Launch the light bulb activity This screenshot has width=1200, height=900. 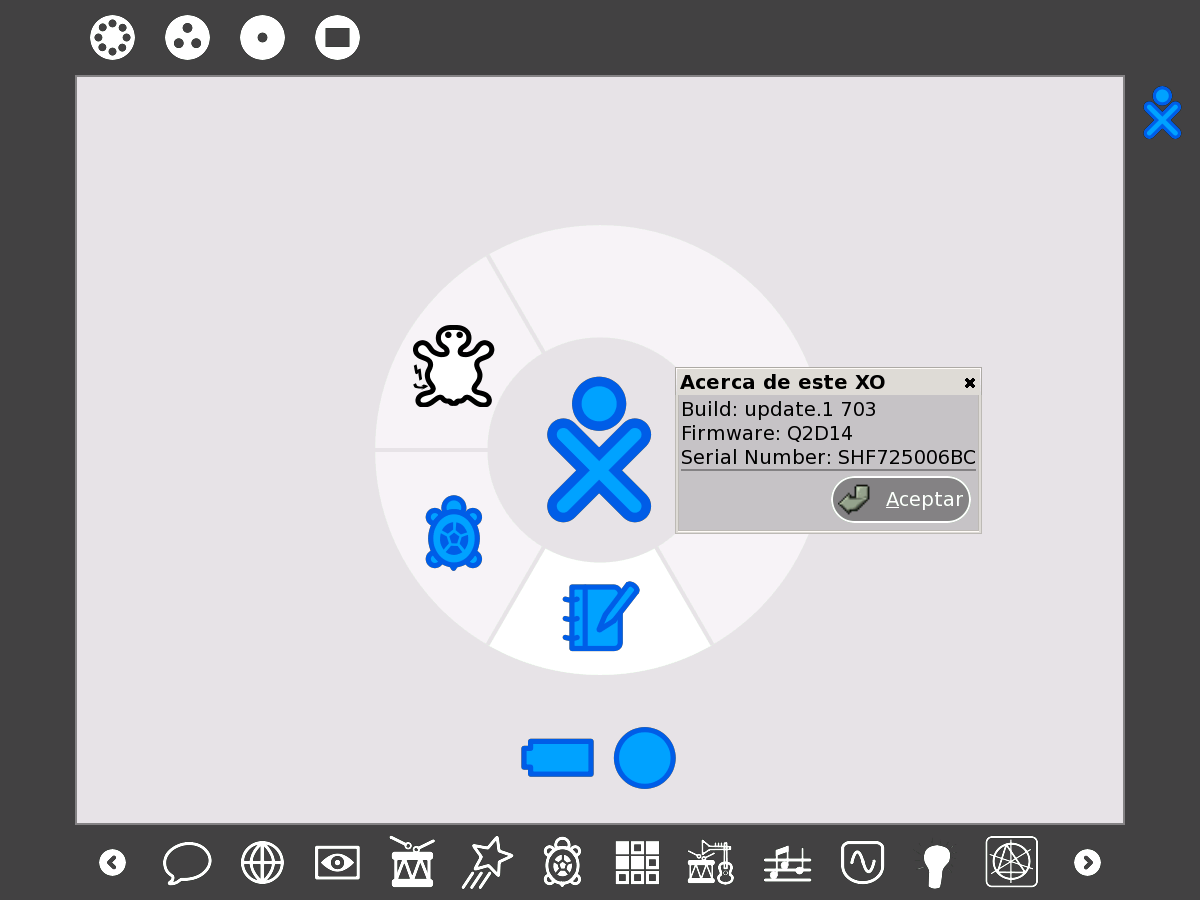click(x=937, y=865)
